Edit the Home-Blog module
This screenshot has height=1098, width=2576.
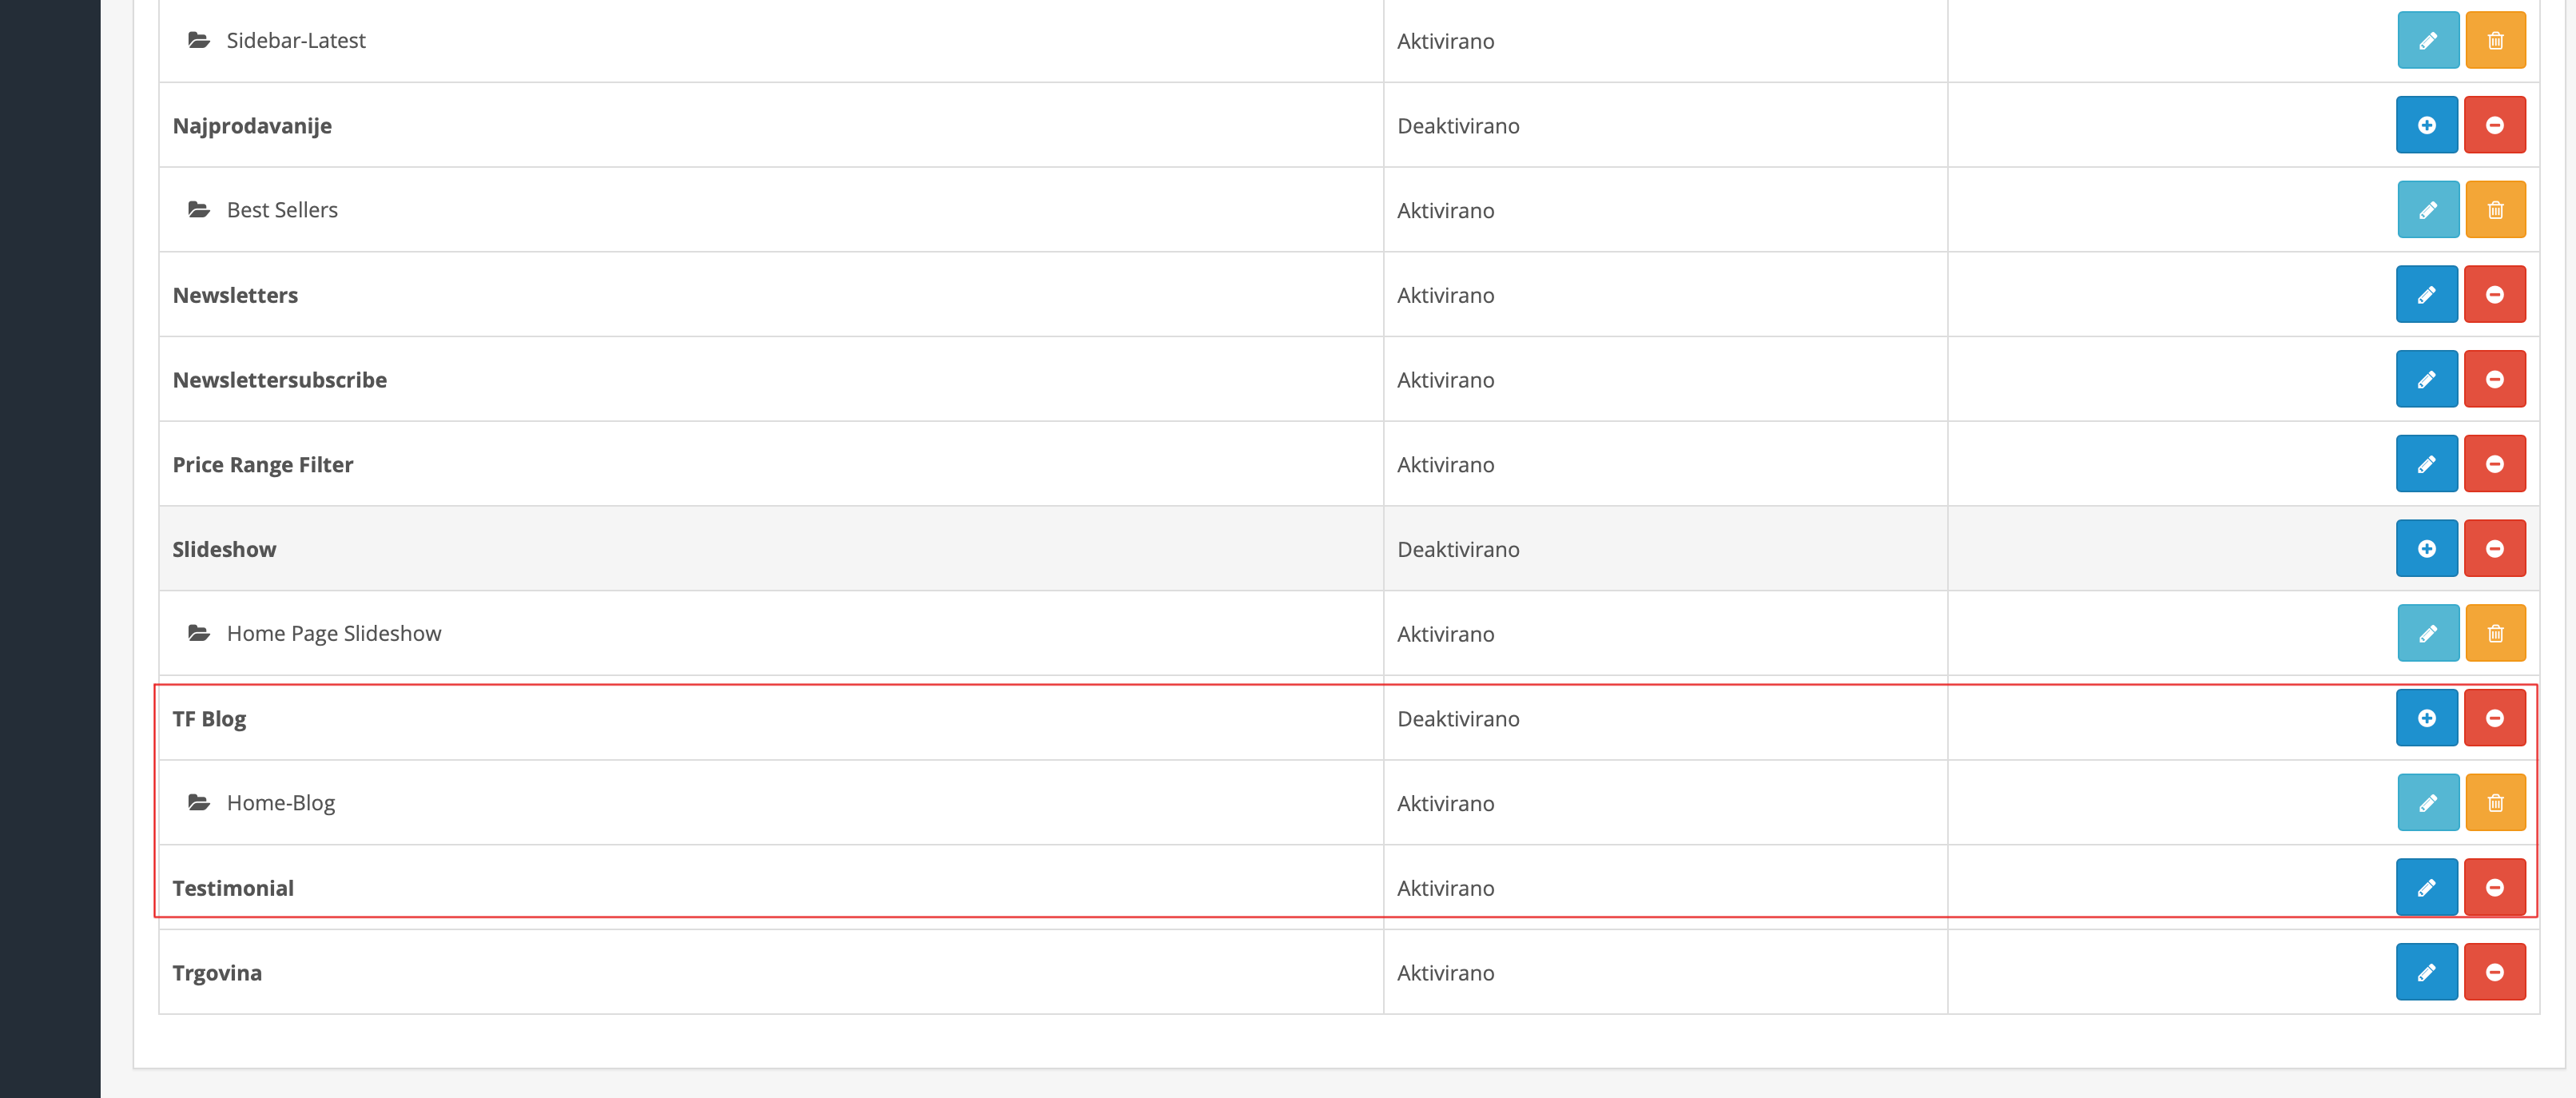coord(2427,802)
